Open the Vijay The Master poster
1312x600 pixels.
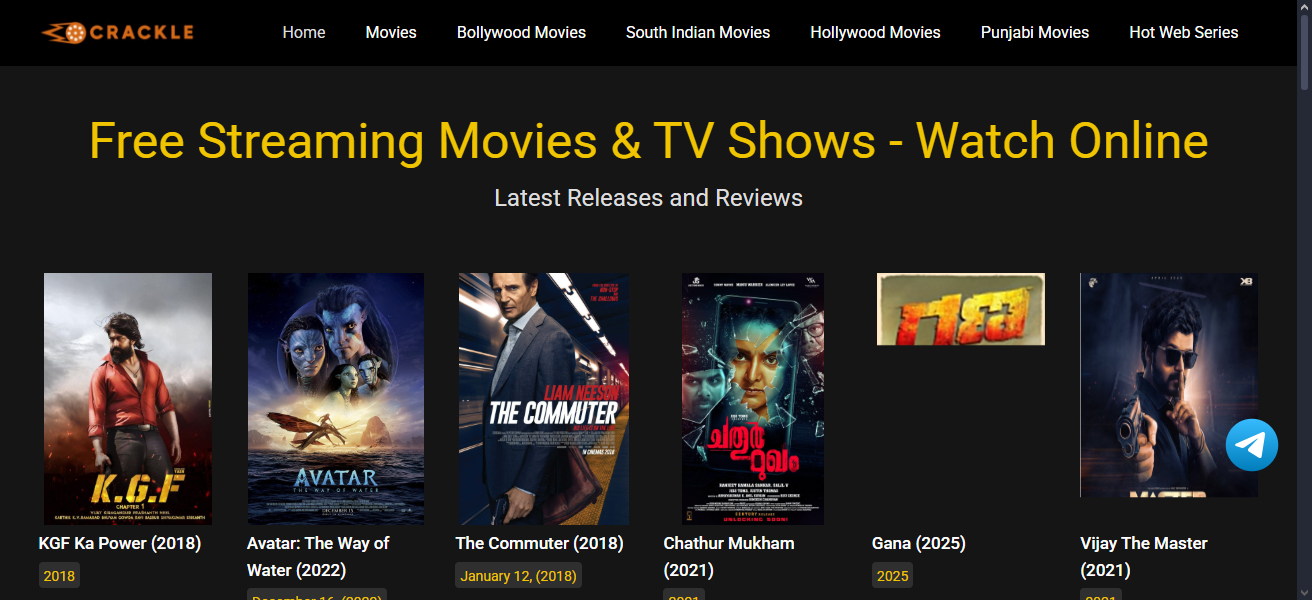coord(1169,385)
